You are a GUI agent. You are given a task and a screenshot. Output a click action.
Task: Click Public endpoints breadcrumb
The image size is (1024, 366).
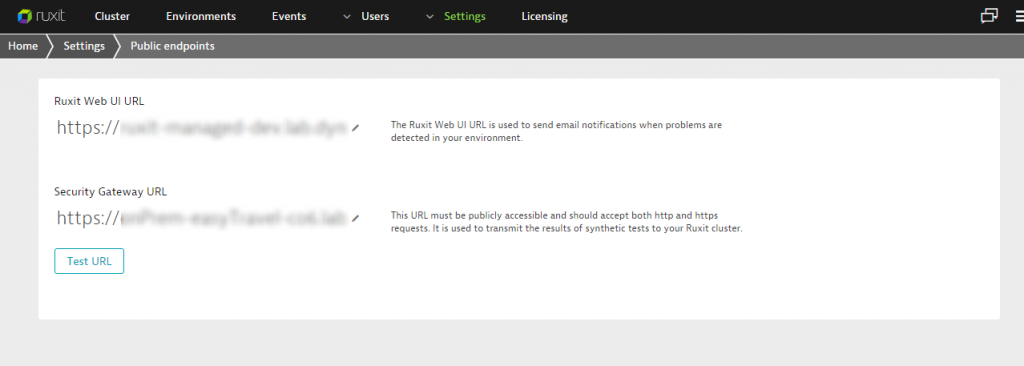[x=172, y=46]
